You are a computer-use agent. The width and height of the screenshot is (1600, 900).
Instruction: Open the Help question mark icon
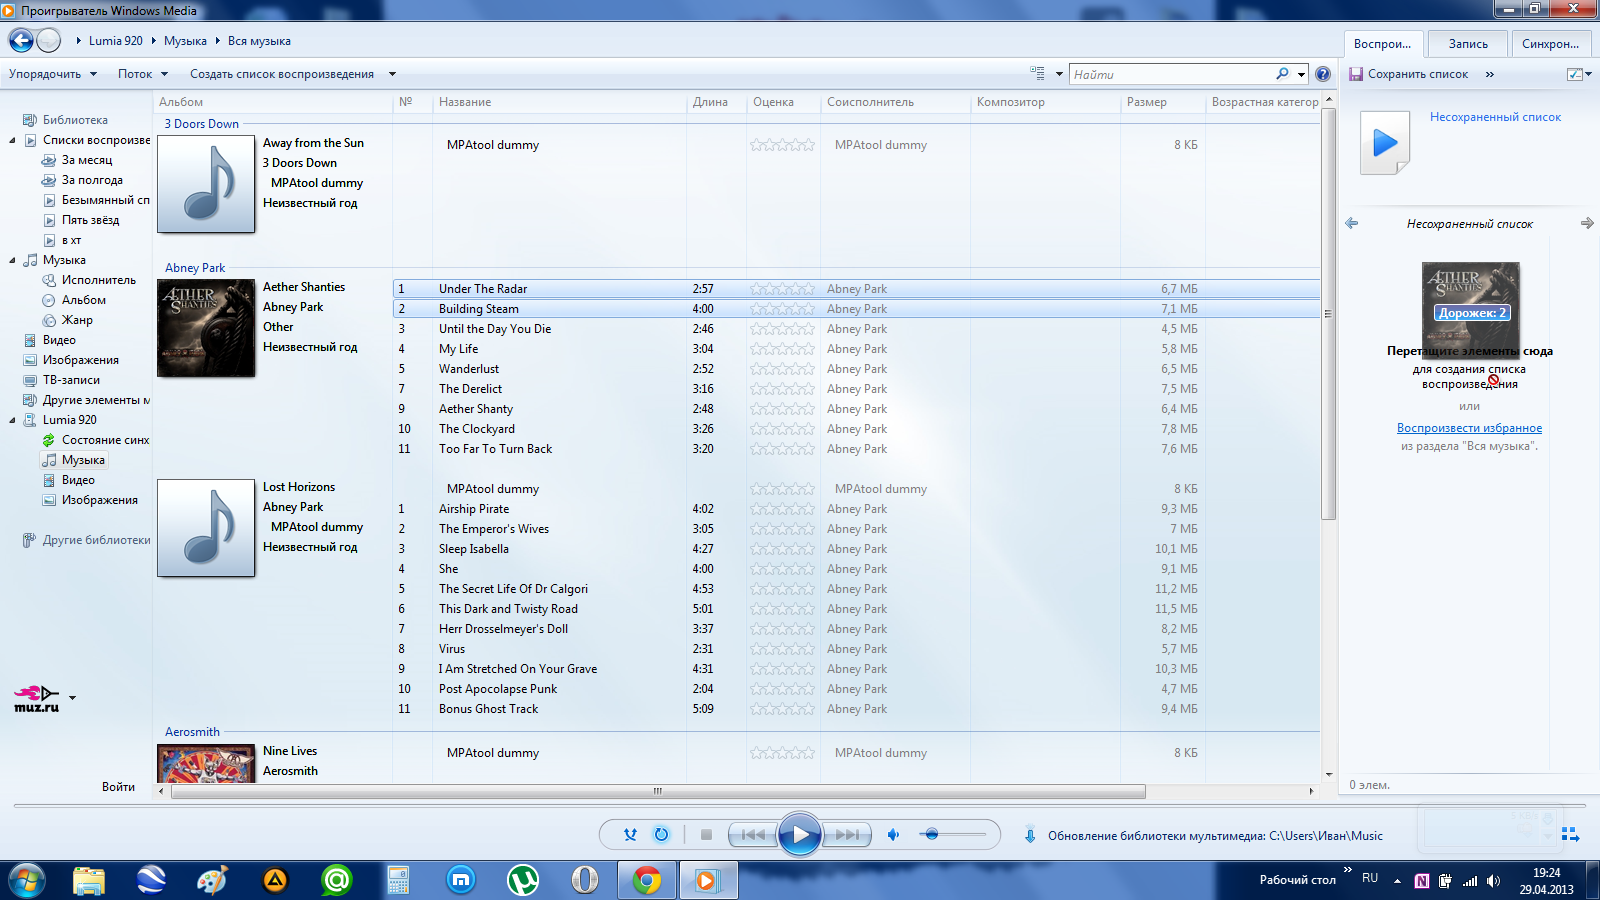tap(1323, 74)
